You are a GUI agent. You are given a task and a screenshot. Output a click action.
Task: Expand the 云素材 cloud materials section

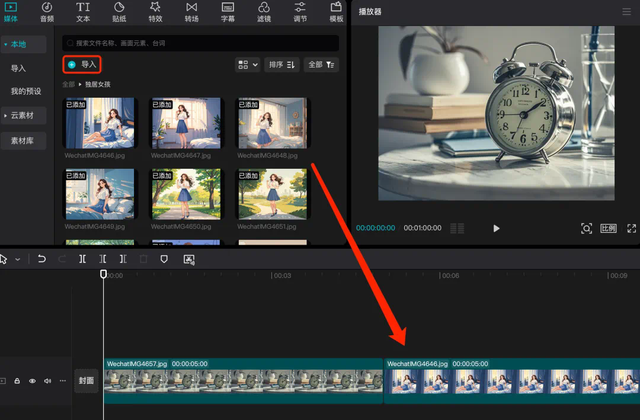23,116
